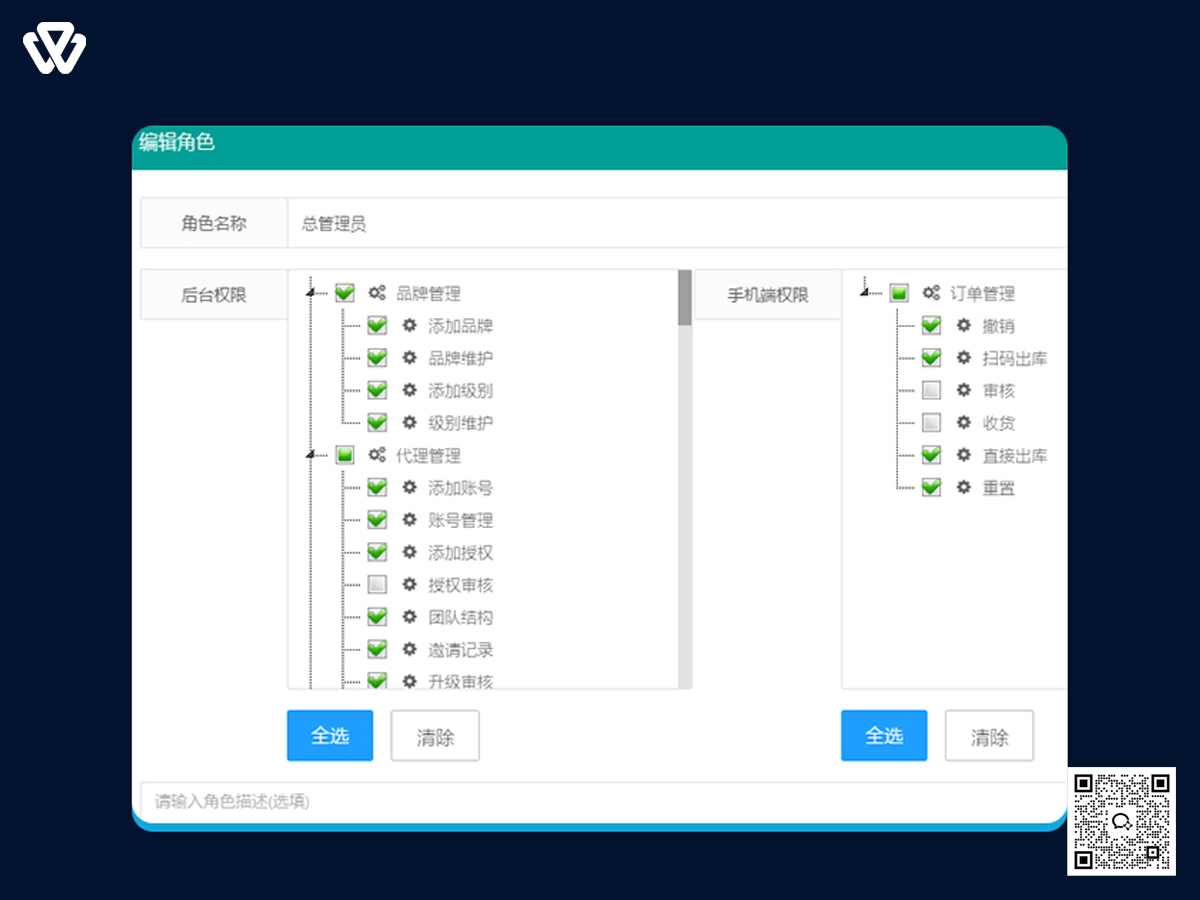Image resolution: width=1200 pixels, height=900 pixels.
Task: Click the gear icon beside 添加品牌
Action: click(x=409, y=326)
